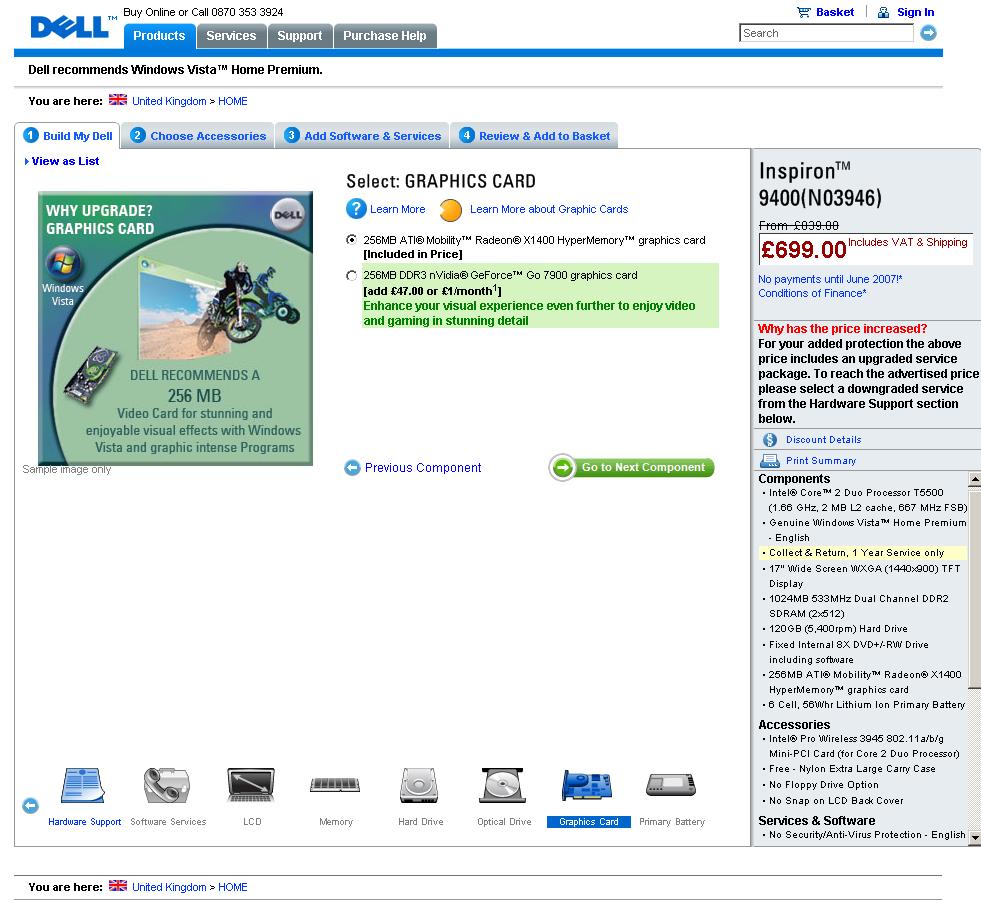The image size is (981, 904).
Task: Click Go to Next Component button label
Action: click(643, 467)
